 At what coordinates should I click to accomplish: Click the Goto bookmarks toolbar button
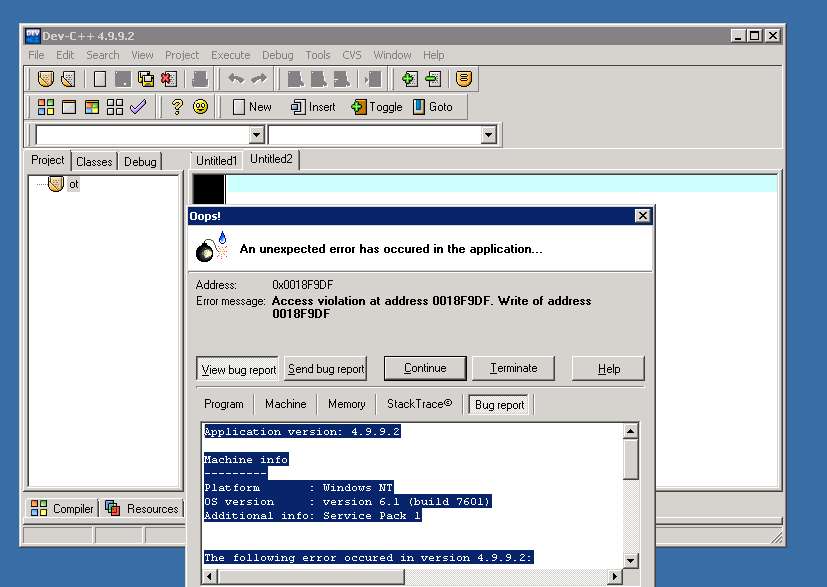coord(433,107)
